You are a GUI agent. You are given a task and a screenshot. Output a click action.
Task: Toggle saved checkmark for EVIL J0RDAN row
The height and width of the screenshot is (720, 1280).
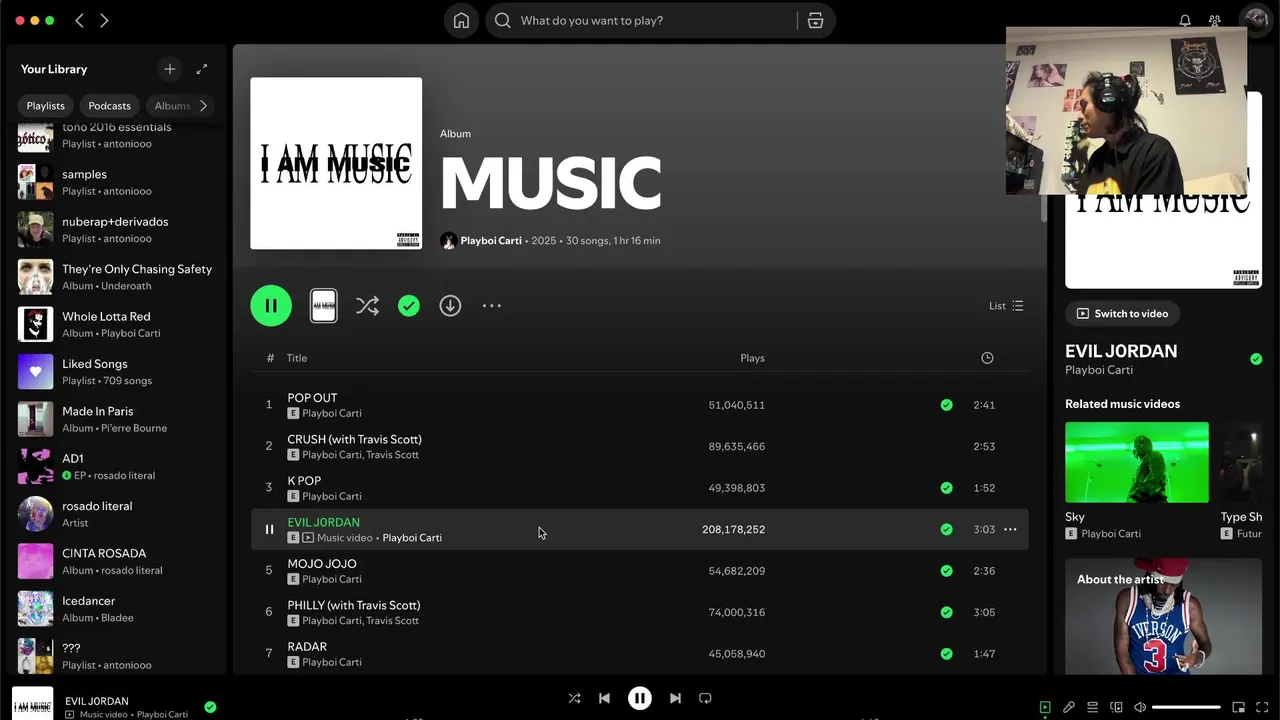tap(946, 529)
